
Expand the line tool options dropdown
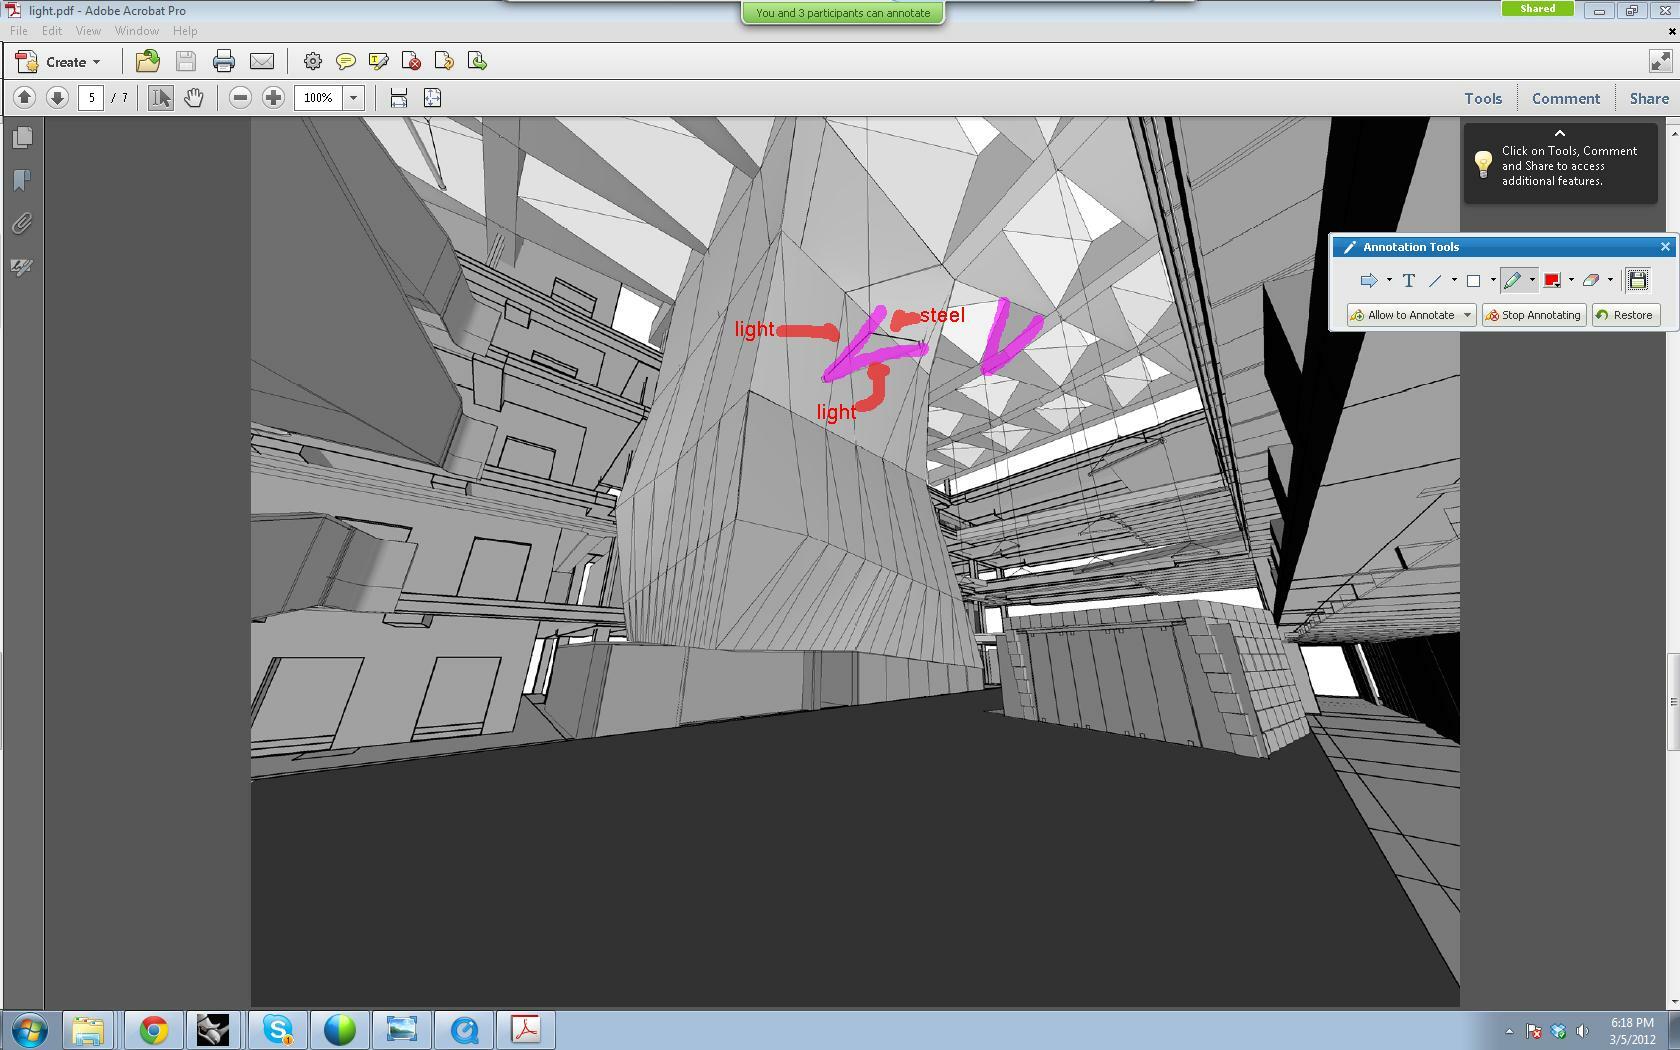[x=1454, y=281]
